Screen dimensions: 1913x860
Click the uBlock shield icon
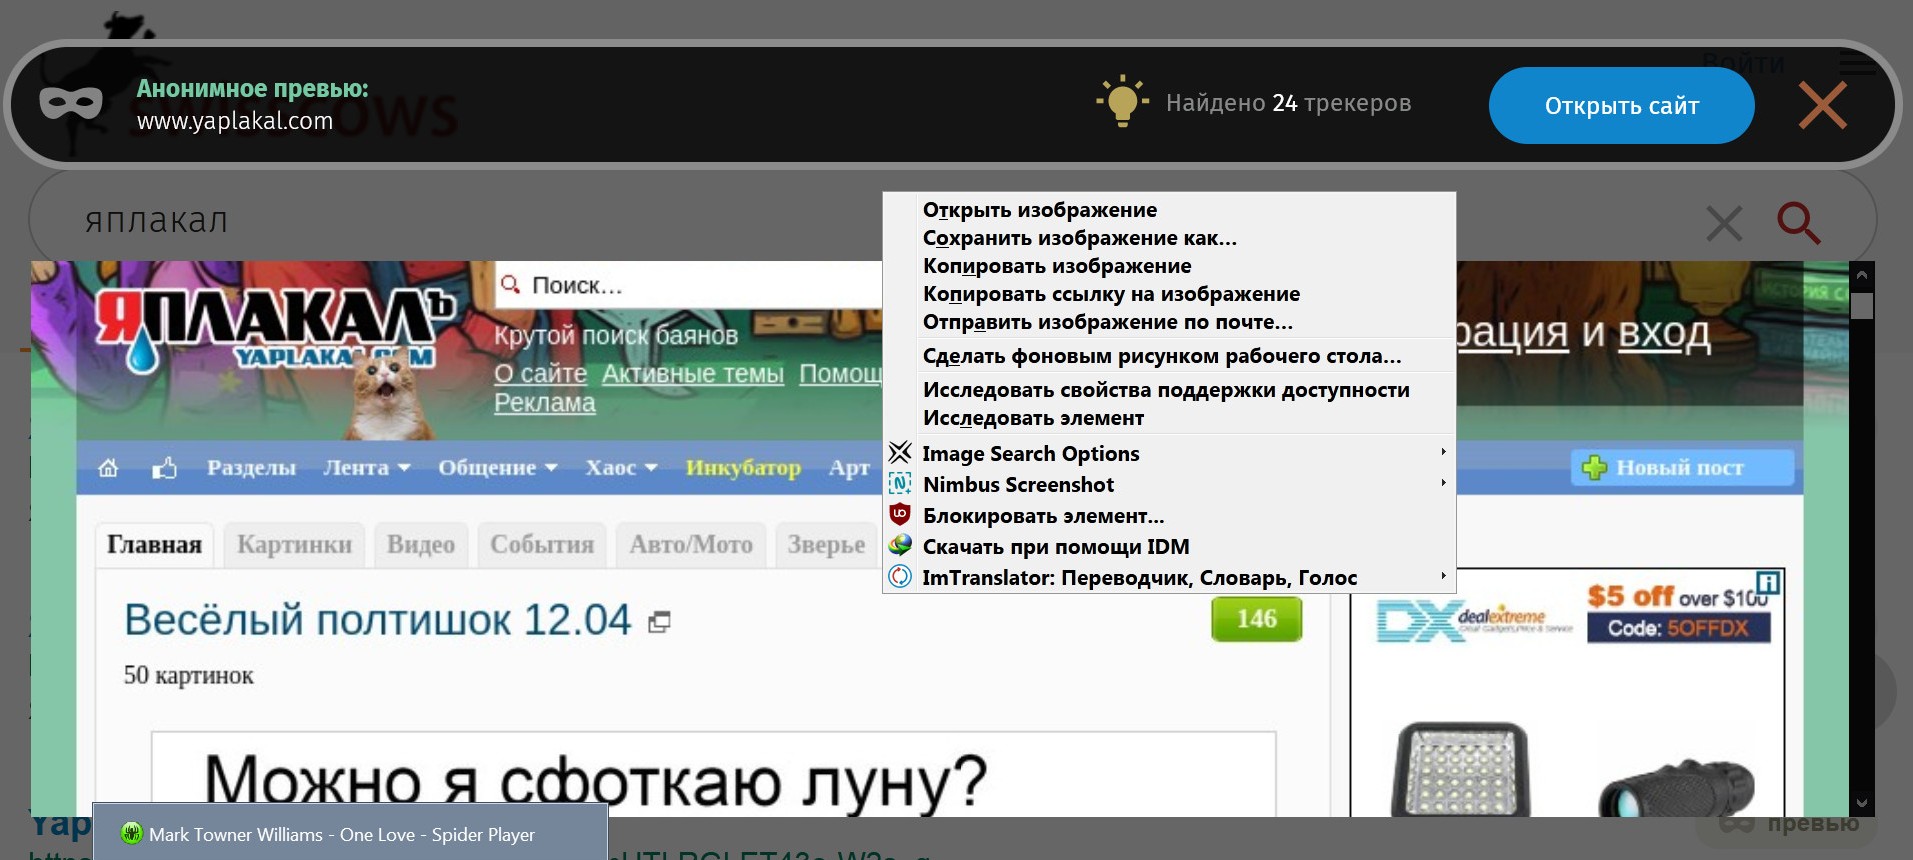pyautogui.click(x=900, y=515)
